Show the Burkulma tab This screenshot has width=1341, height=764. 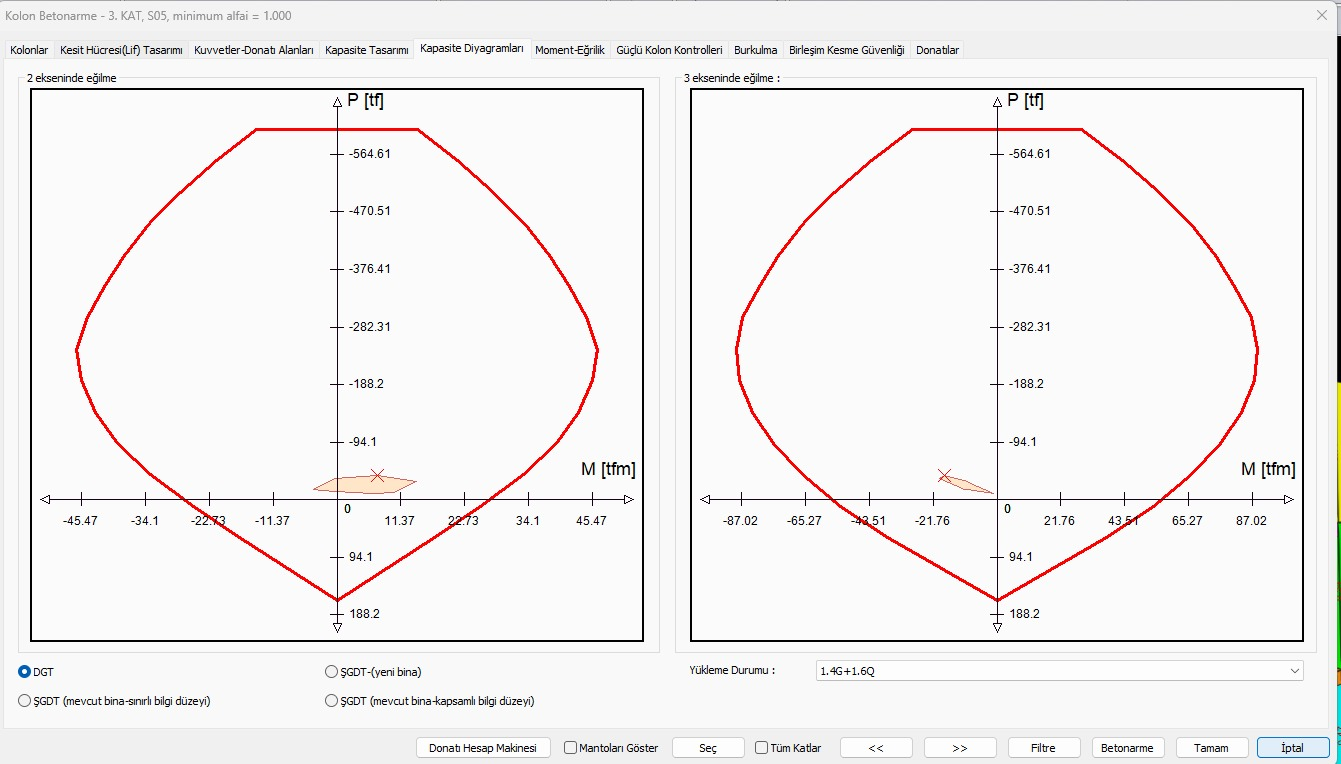755,50
